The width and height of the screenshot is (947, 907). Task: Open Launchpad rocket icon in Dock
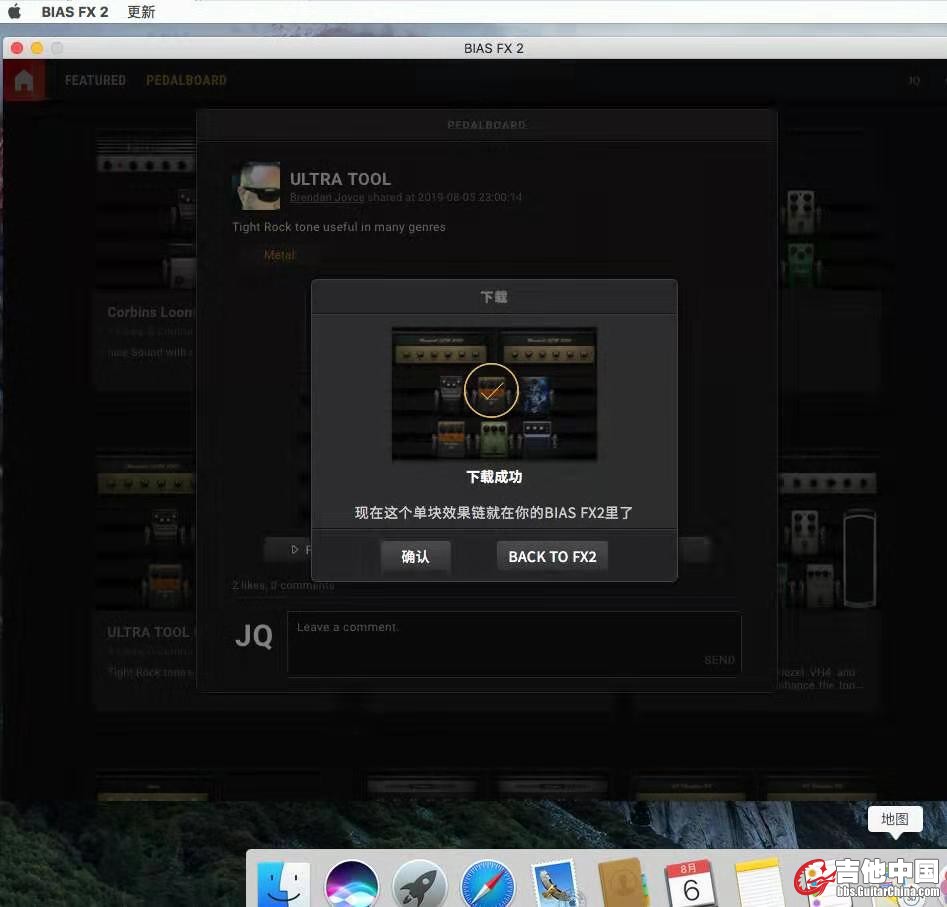click(x=420, y=885)
